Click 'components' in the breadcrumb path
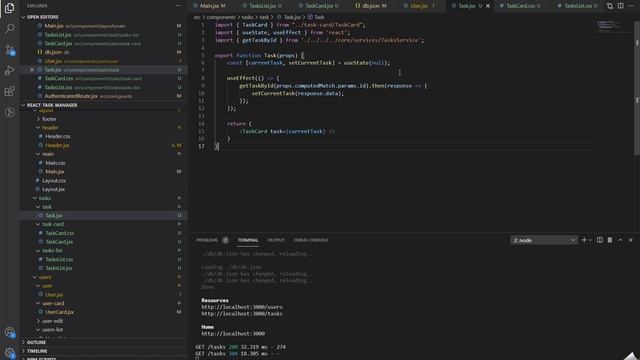Screen dimensions: 640x360 click(x=221, y=17)
